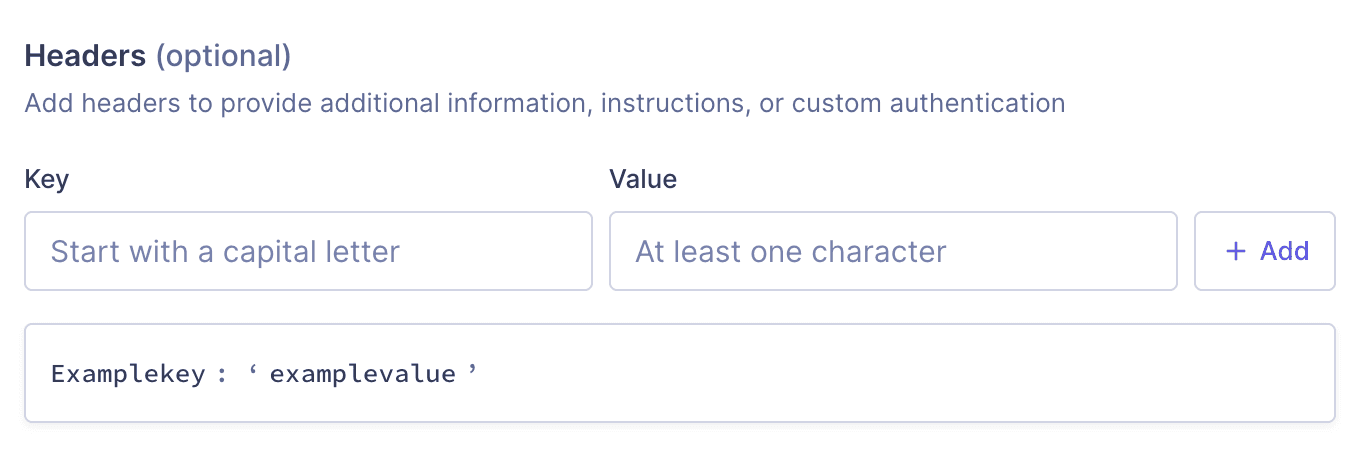Click the colon after Examplekey
The height and width of the screenshot is (462, 1372).
coord(222,375)
